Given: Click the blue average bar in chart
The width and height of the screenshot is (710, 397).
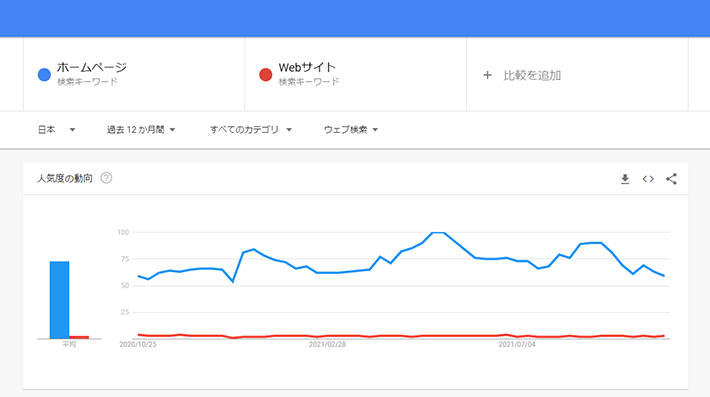Looking at the screenshot, I should tap(59, 300).
